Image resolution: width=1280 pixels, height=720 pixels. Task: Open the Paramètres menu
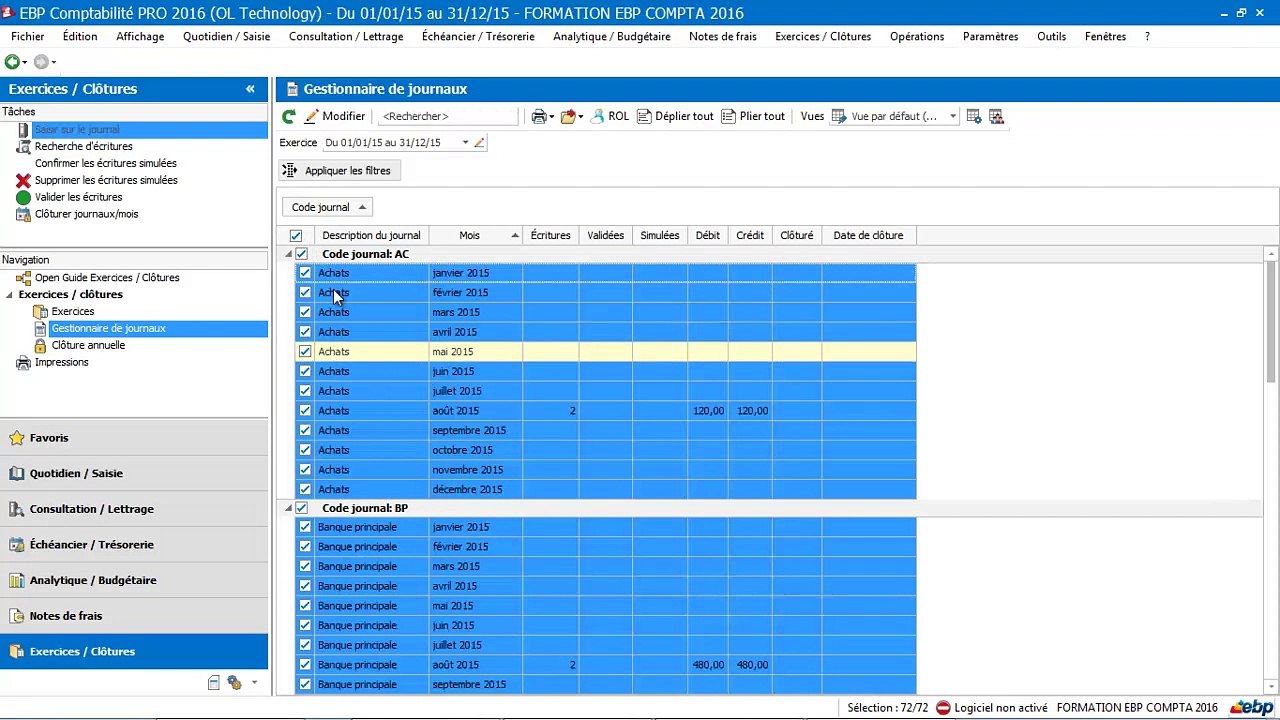990,36
